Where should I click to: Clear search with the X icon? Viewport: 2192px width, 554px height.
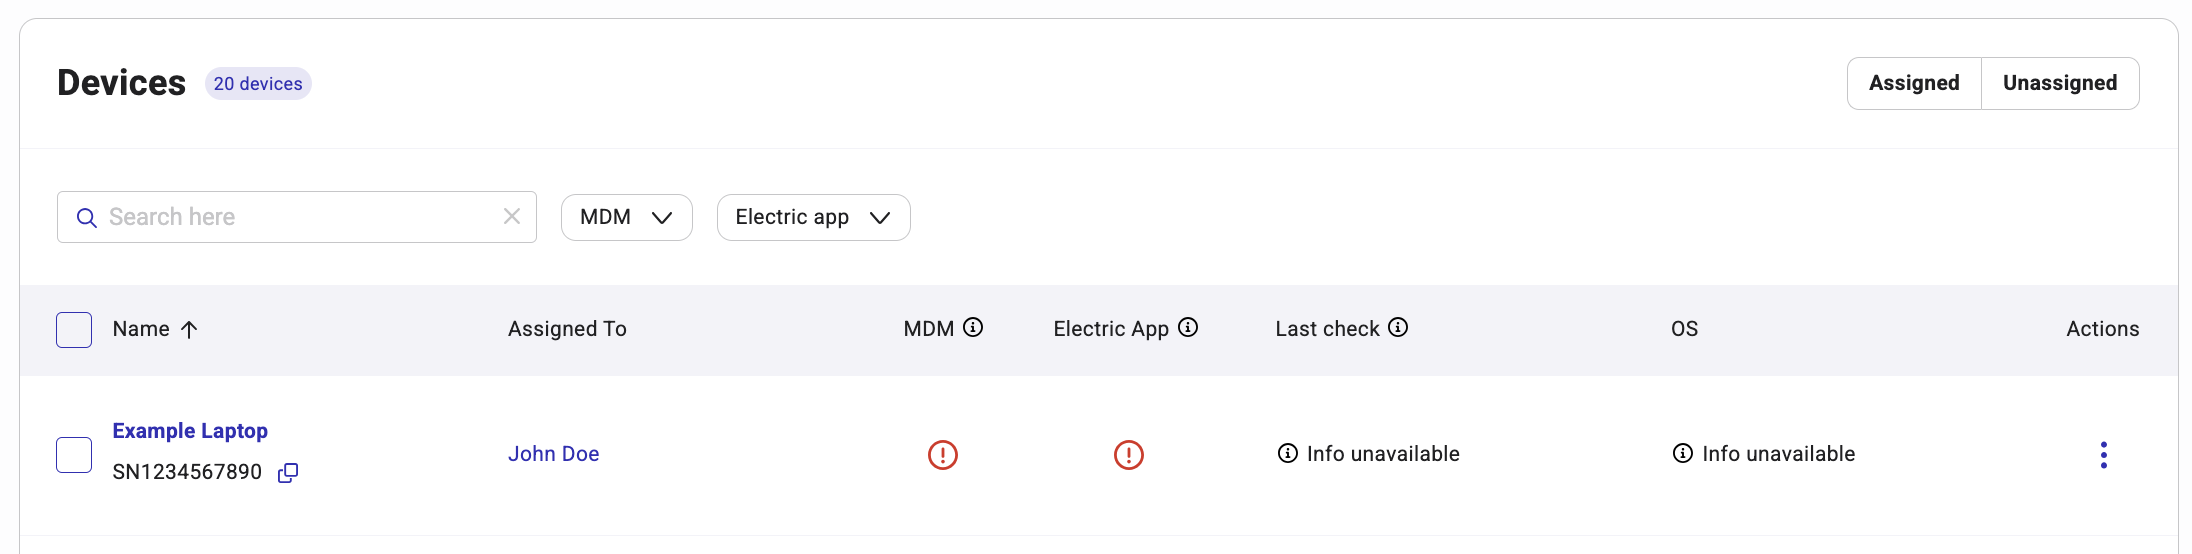pyautogui.click(x=512, y=216)
